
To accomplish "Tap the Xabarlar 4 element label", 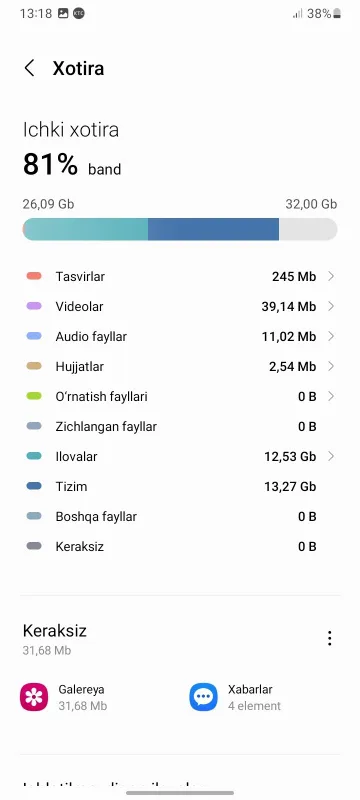I will (x=254, y=697).
